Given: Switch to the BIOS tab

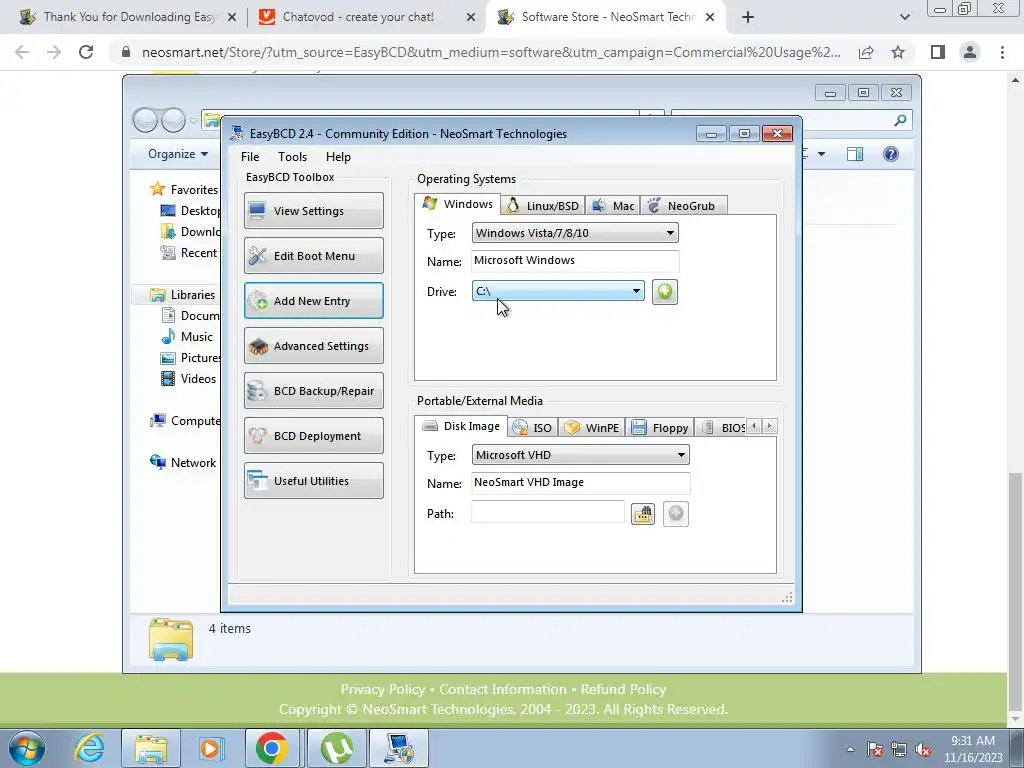Looking at the screenshot, I should (721, 428).
